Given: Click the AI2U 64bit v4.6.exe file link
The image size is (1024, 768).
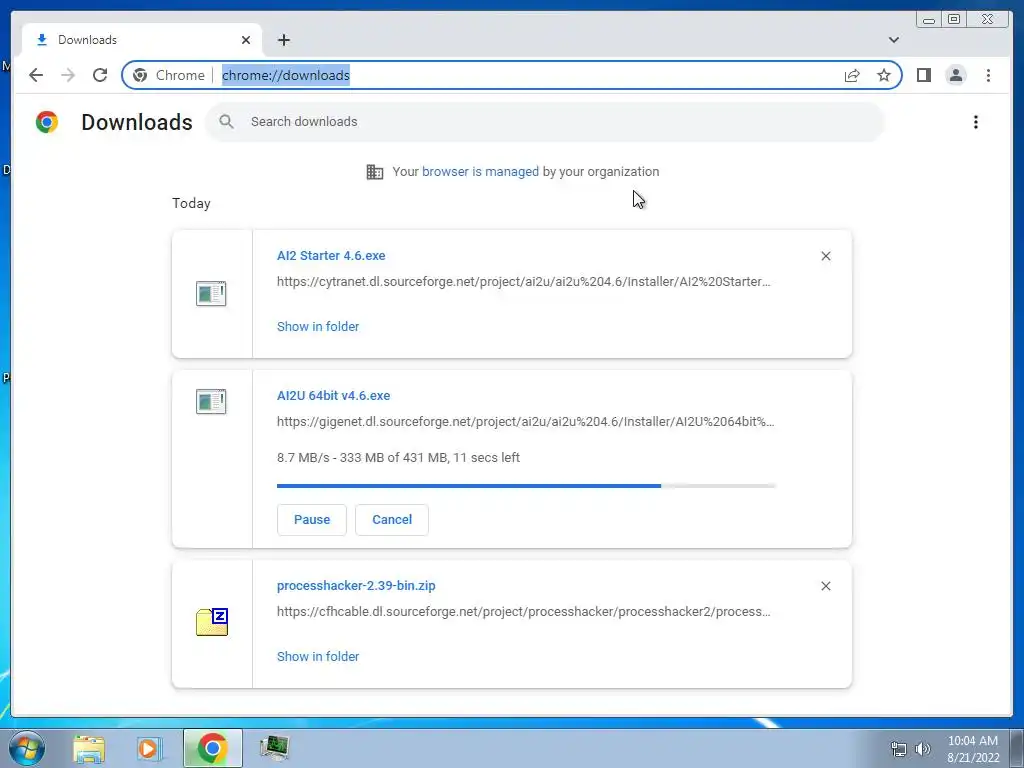Looking at the screenshot, I should pos(333,396).
